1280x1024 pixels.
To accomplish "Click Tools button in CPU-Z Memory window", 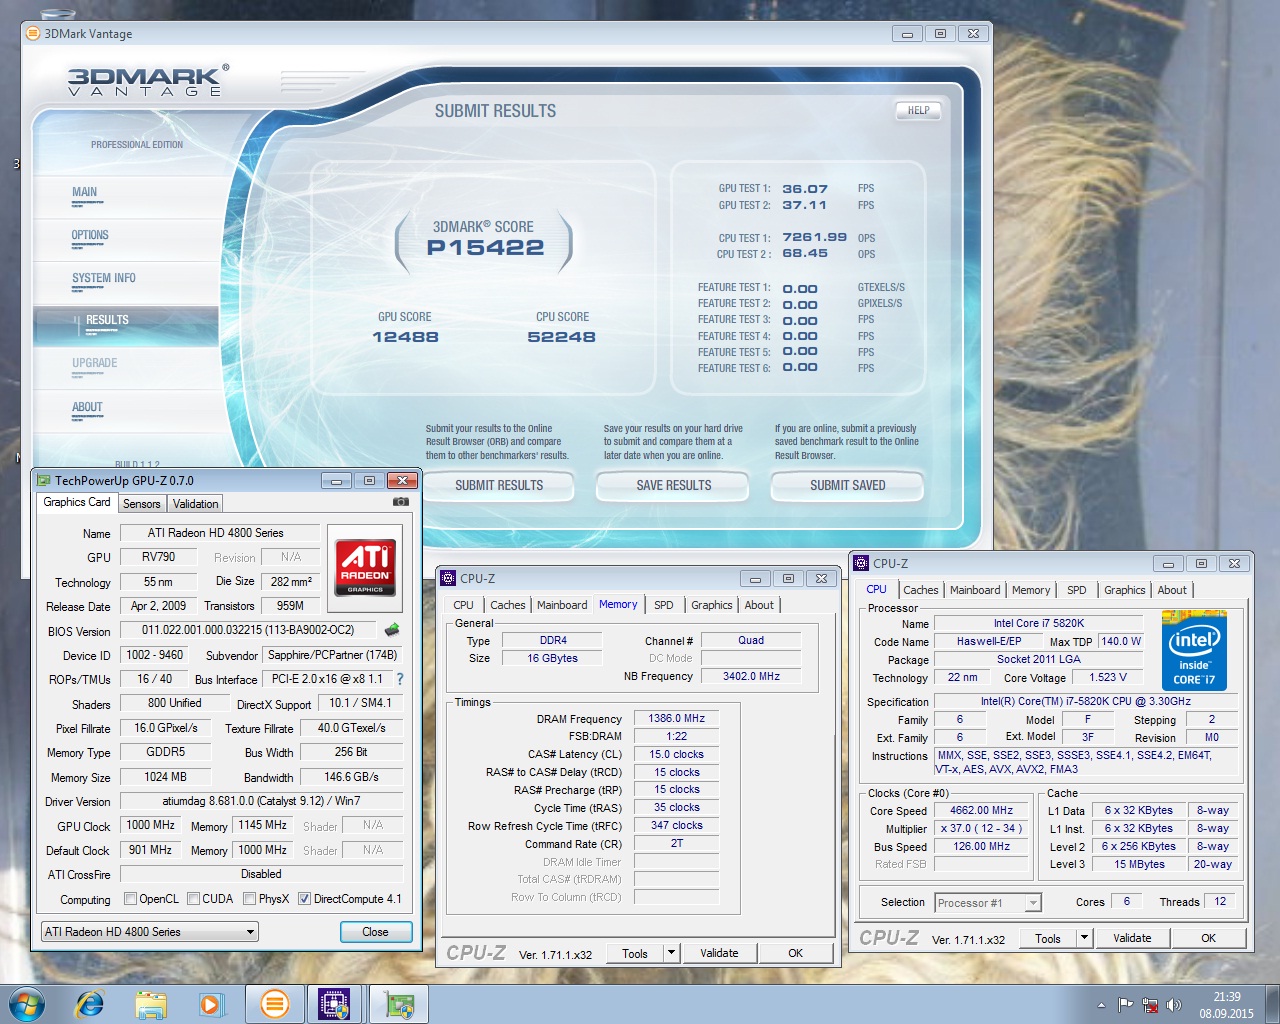I will click(635, 953).
